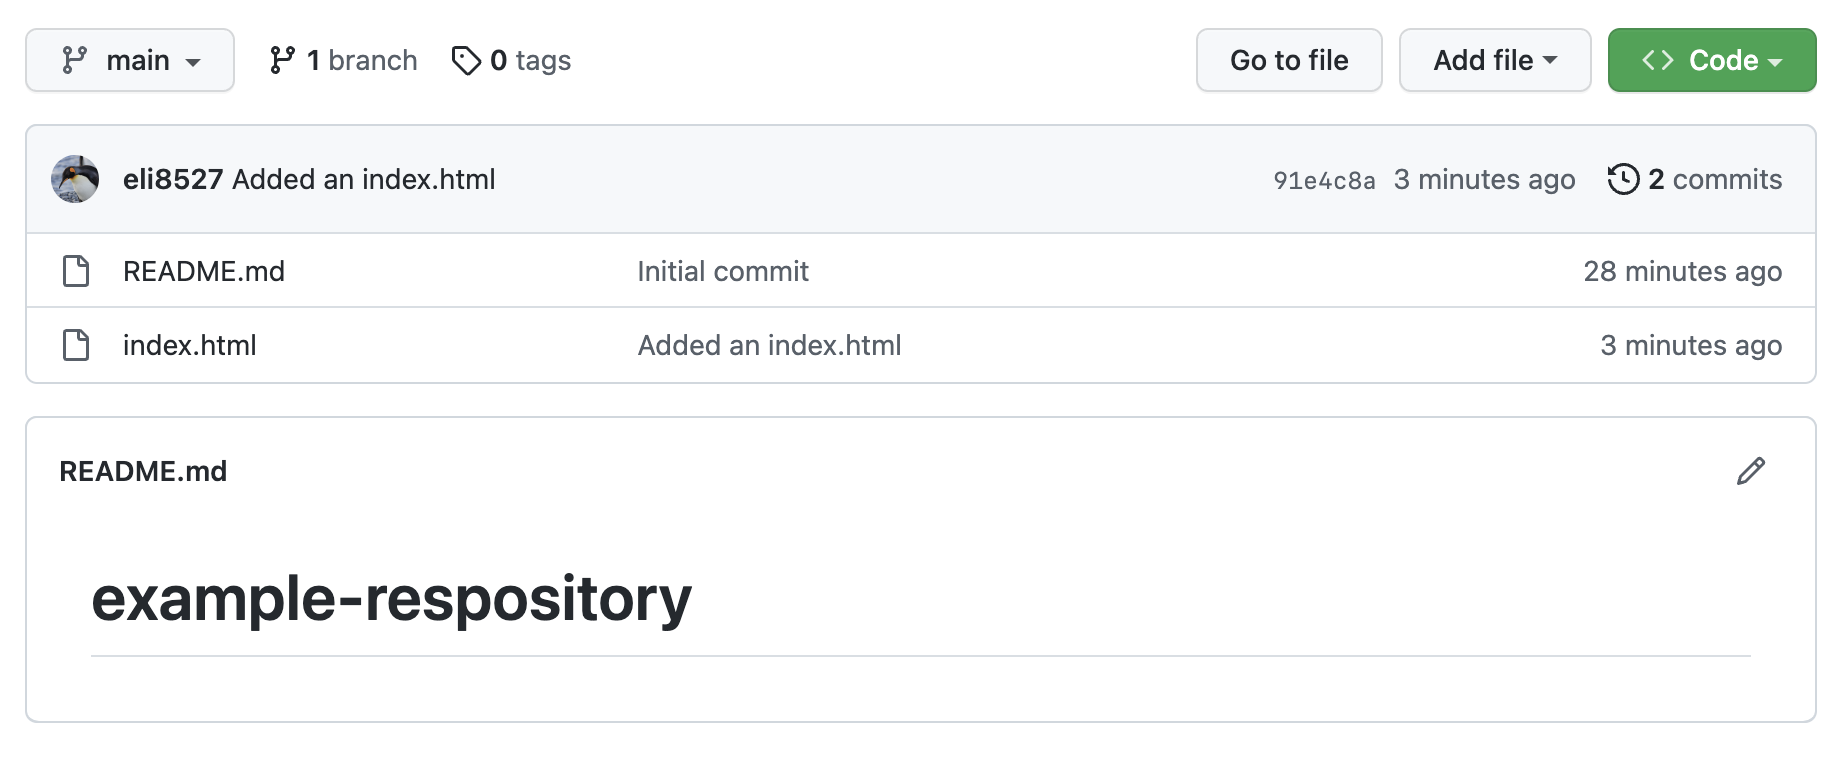Open the index.html file link
The width and height of the screenshot is (1844, 760).
[190, 345]
